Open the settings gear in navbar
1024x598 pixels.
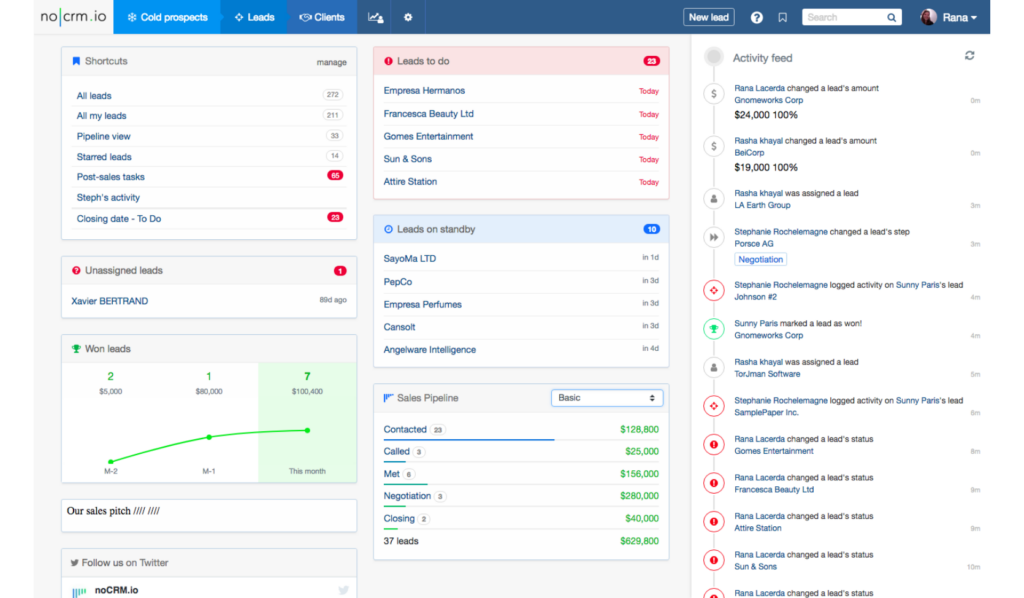(408, 18)
